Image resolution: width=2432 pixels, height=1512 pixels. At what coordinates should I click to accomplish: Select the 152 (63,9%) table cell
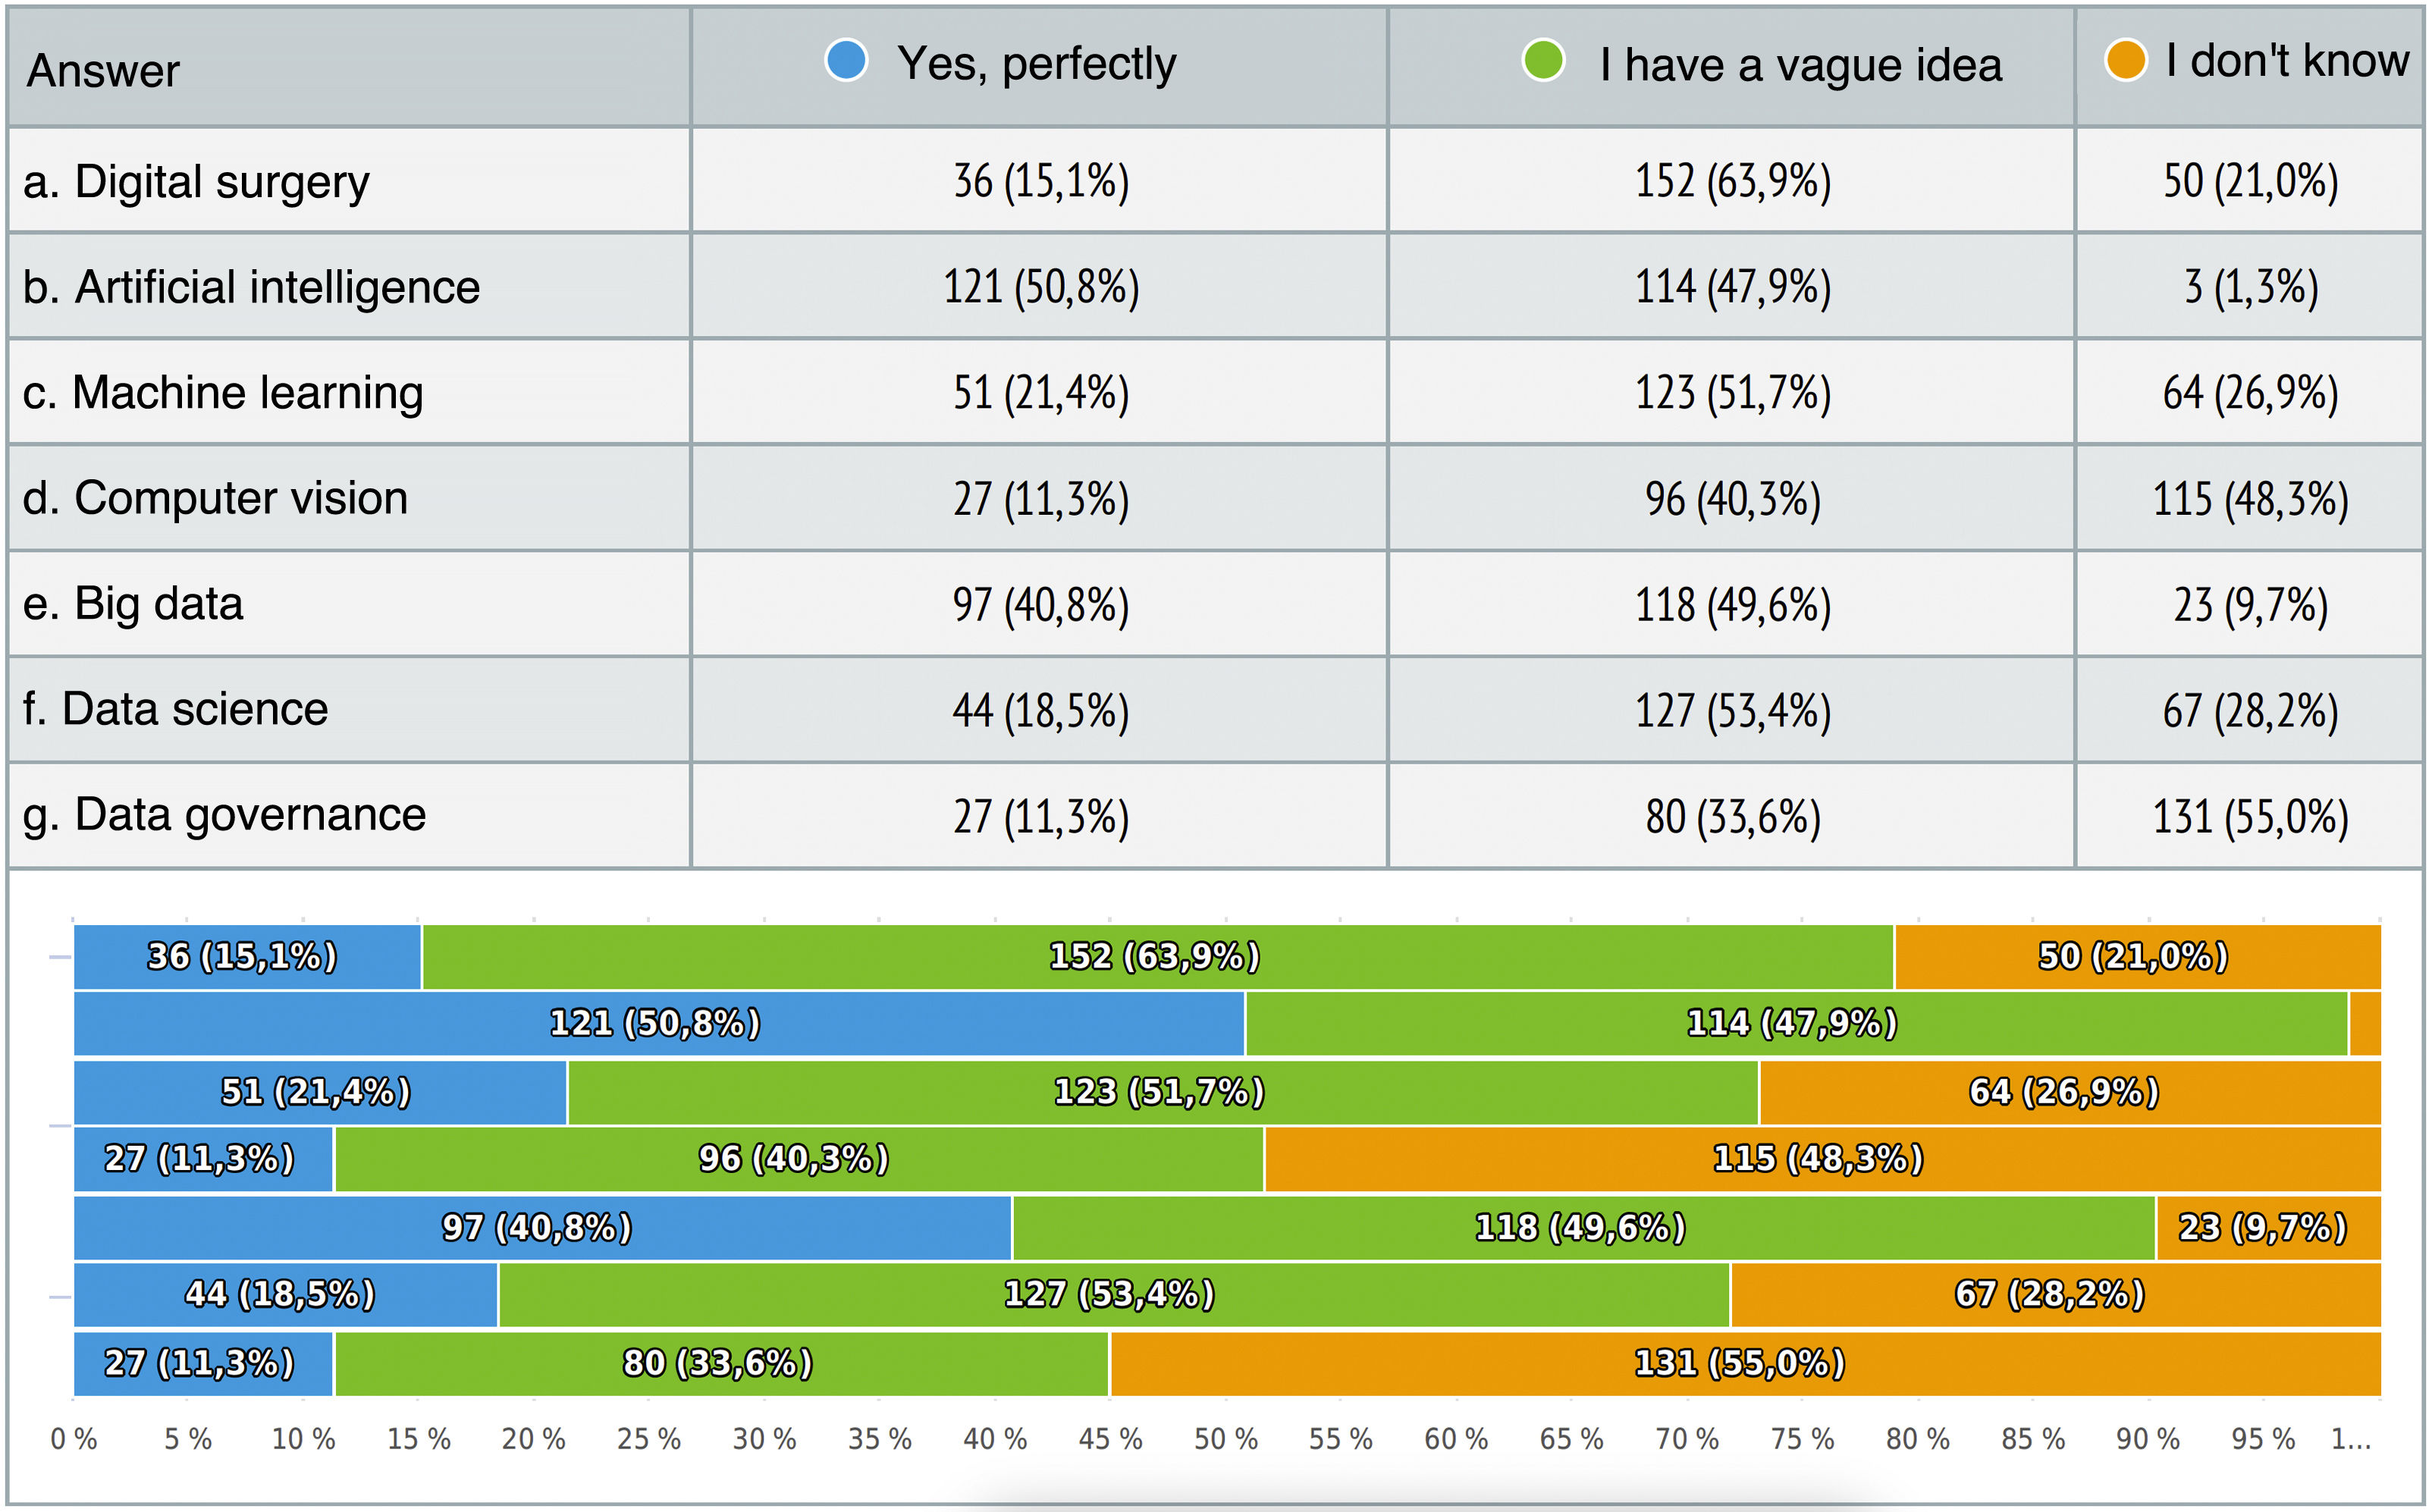point(1732,182)
